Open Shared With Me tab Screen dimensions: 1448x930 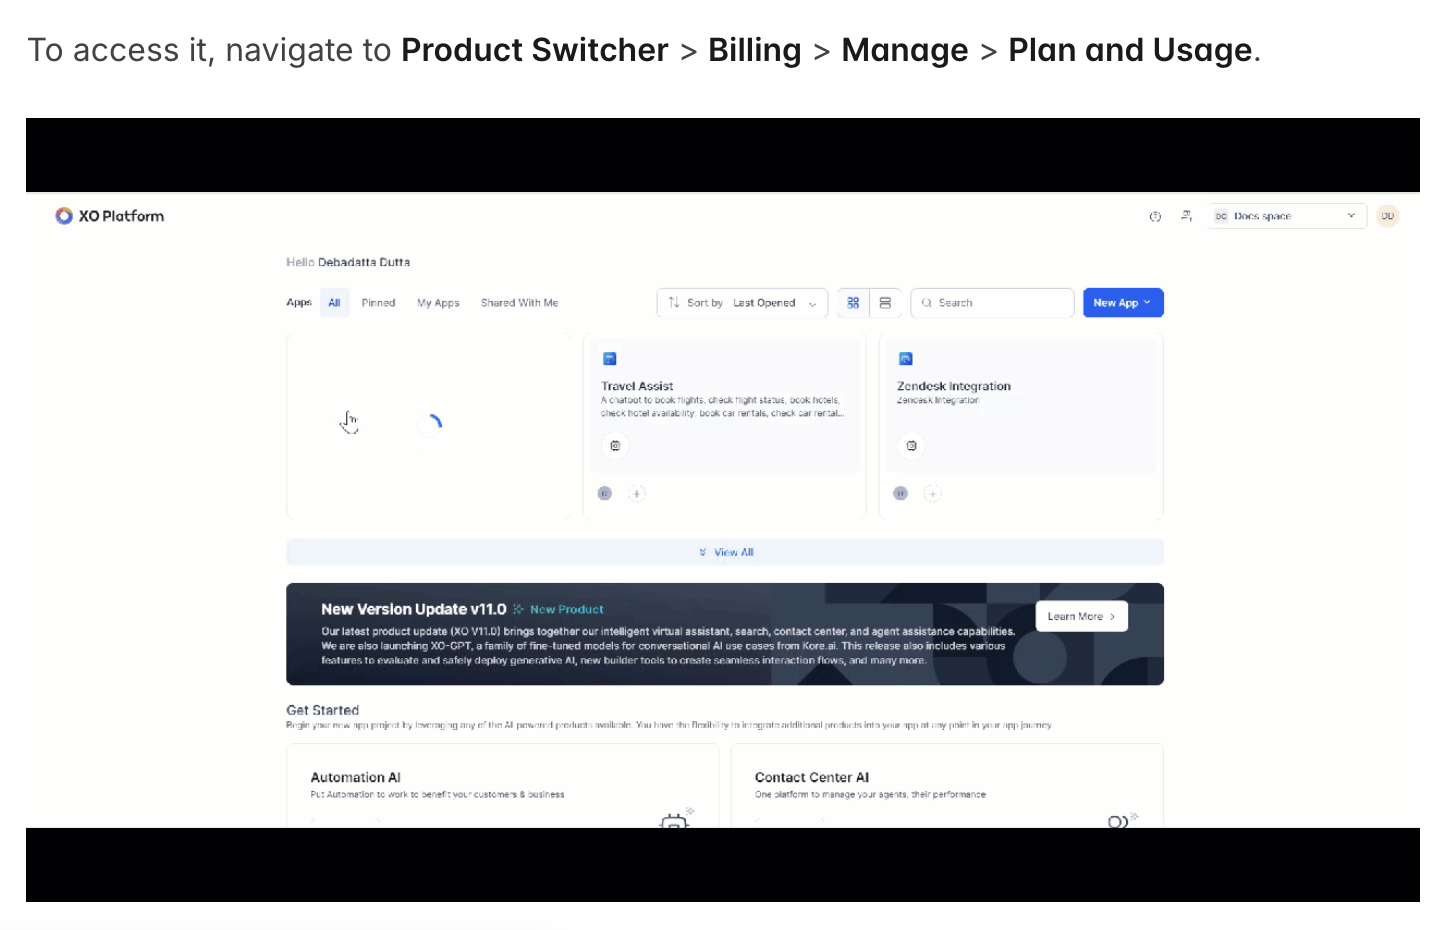coord(519,303)
